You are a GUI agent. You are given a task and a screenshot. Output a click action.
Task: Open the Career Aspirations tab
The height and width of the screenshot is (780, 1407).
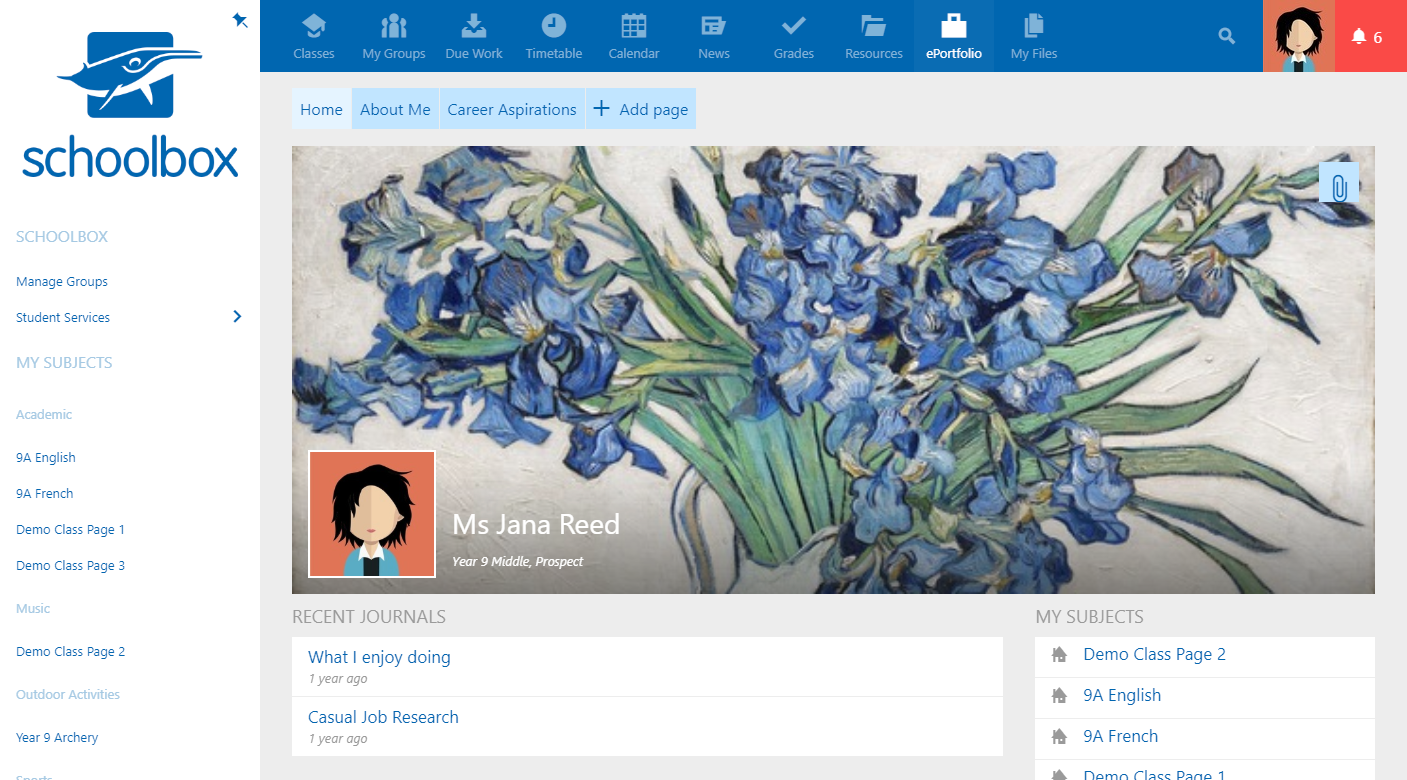pyautogui.click(x=512, y=109)
